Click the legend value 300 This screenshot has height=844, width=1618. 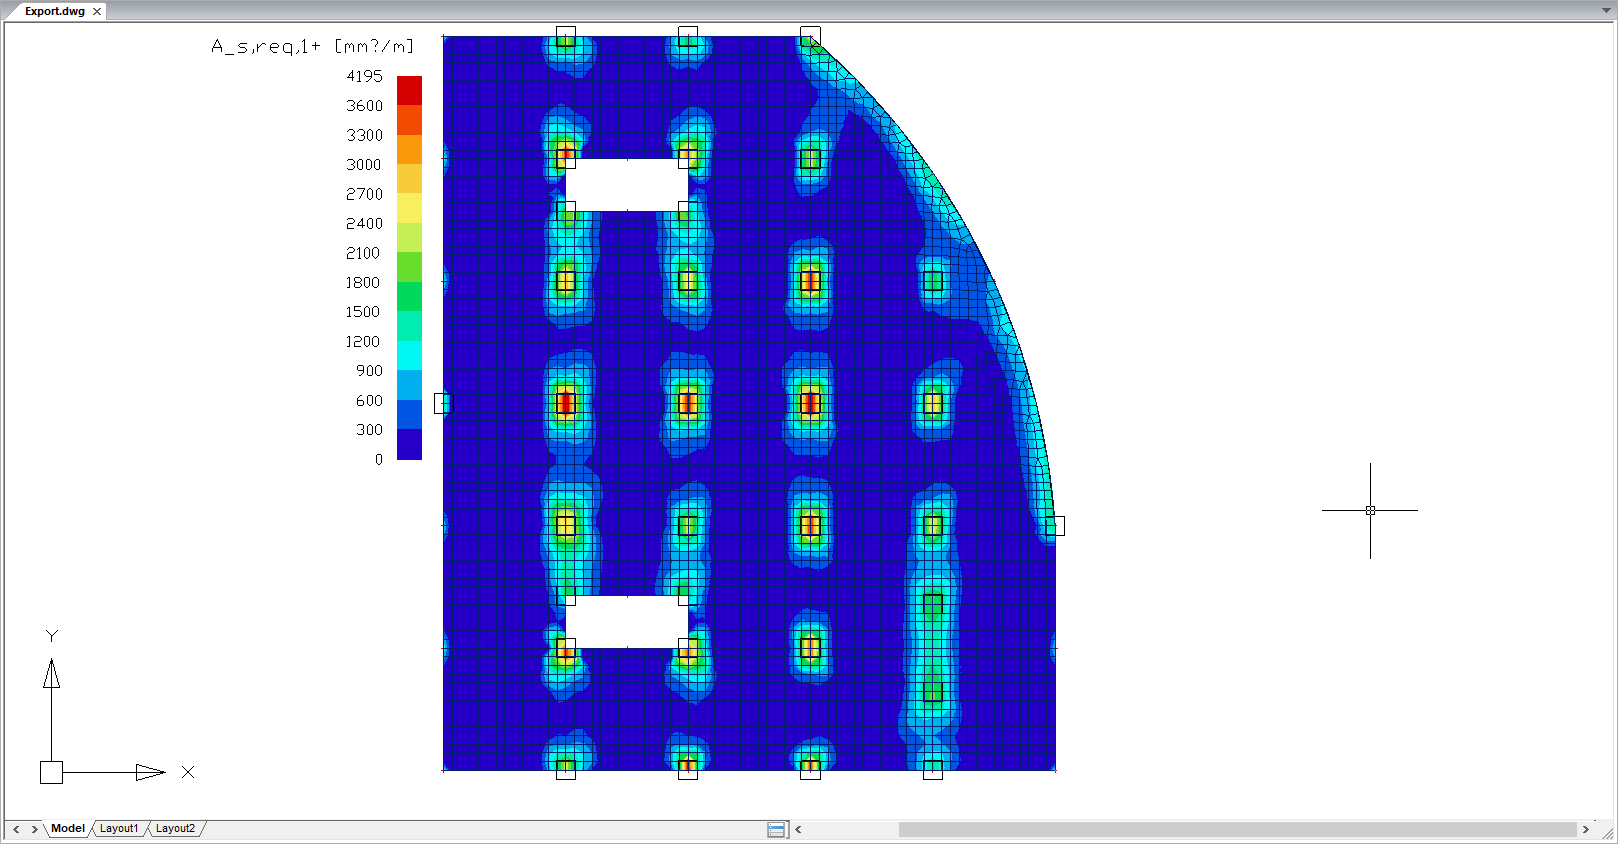[369, 429]
